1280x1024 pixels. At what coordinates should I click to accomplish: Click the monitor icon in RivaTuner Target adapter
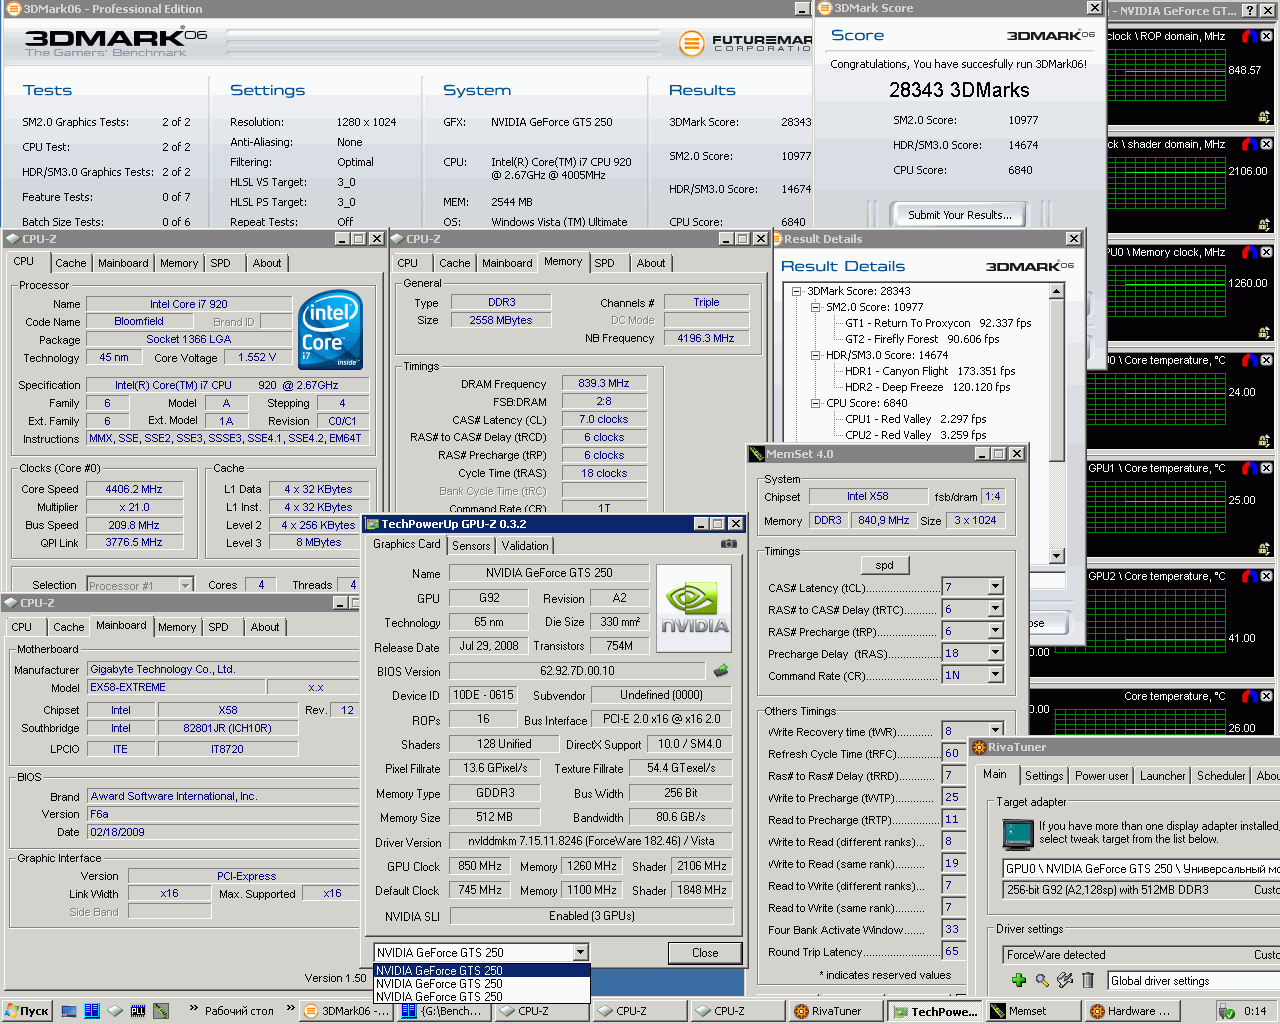1018,833
